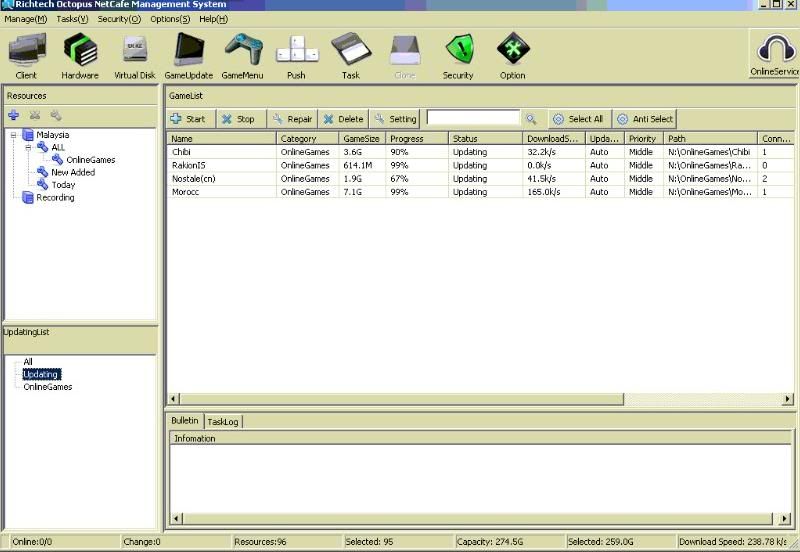Image resolution: width=800 pixels, height=552 pixels.
Task: Open the GameMenu gamepad icon
Action: 242,50
